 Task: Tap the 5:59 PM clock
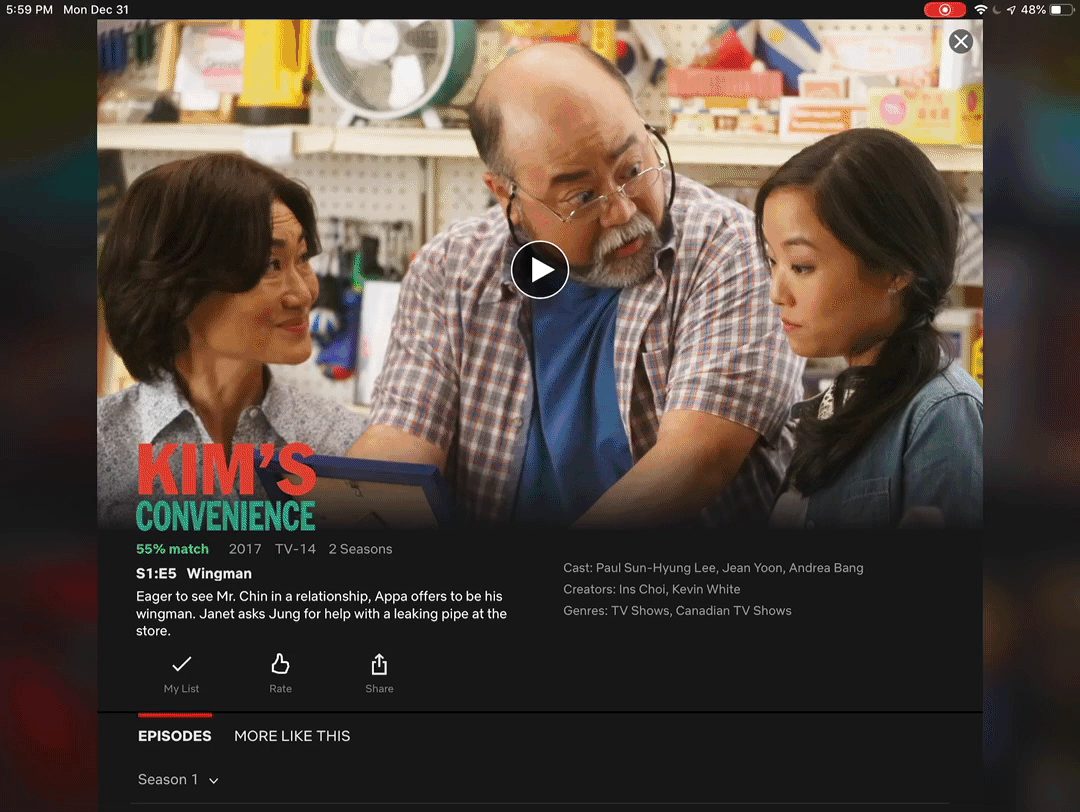[x=30, y=10]
